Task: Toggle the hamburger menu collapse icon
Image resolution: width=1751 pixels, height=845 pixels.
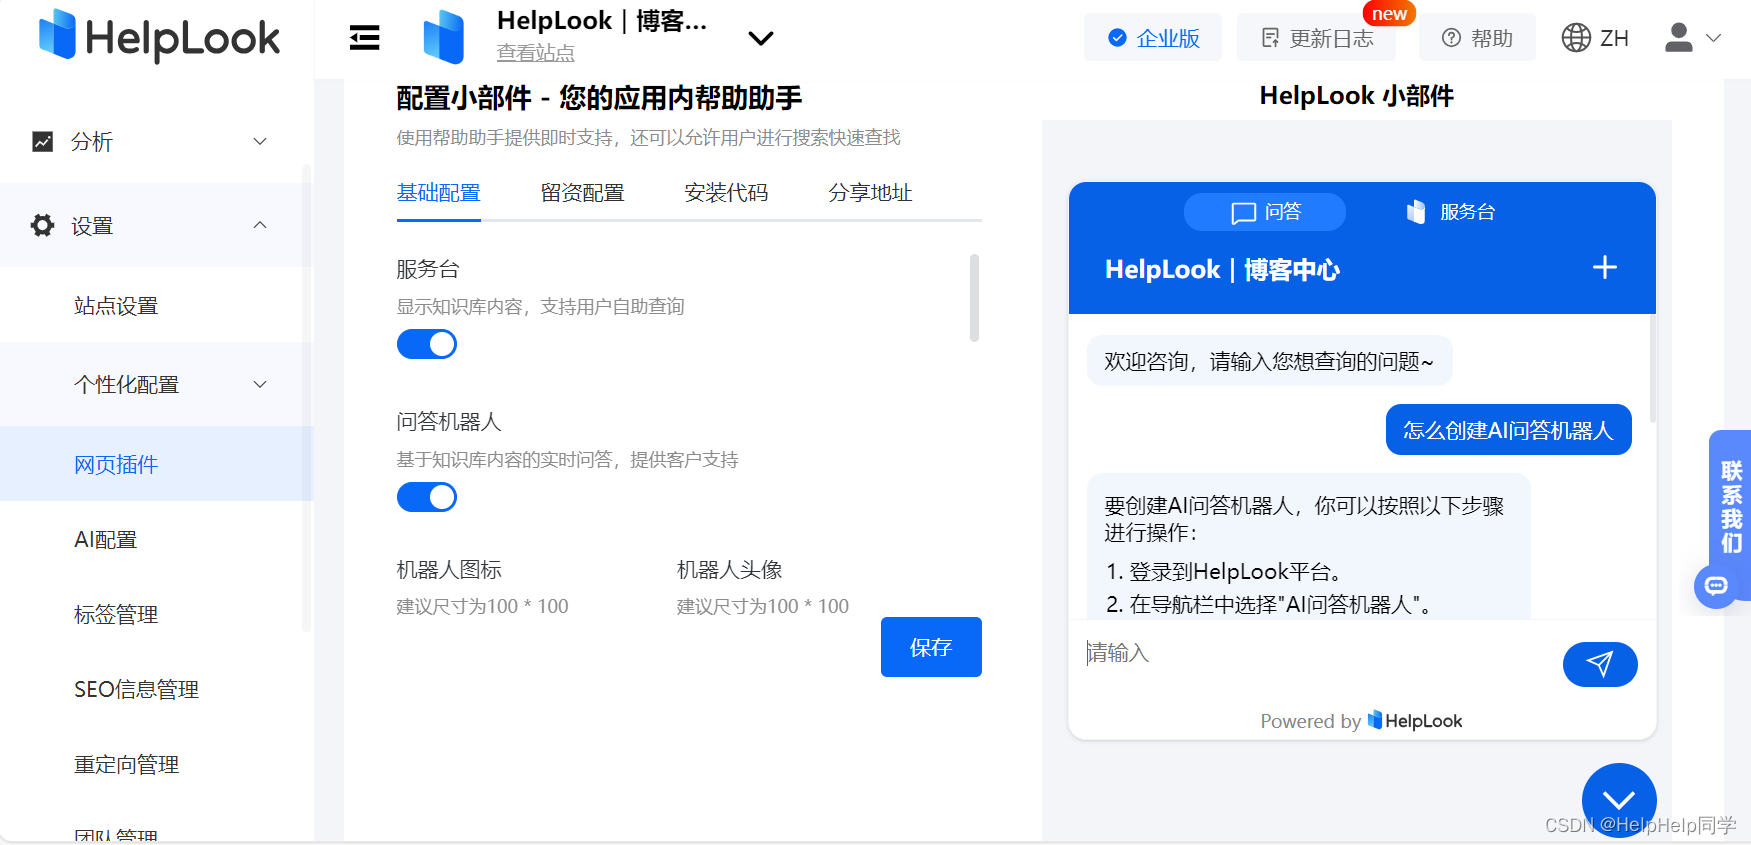Action: point(364,38)
